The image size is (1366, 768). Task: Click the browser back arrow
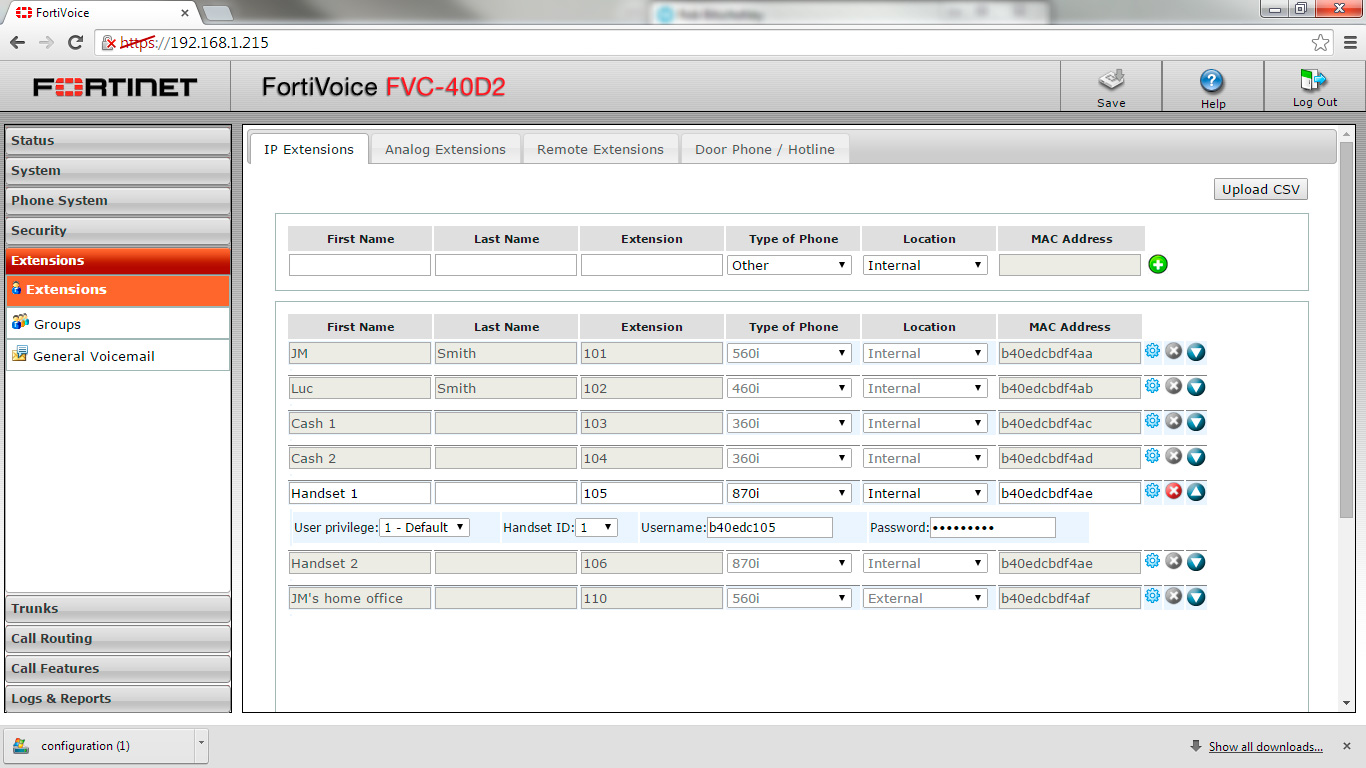(17, 42)
